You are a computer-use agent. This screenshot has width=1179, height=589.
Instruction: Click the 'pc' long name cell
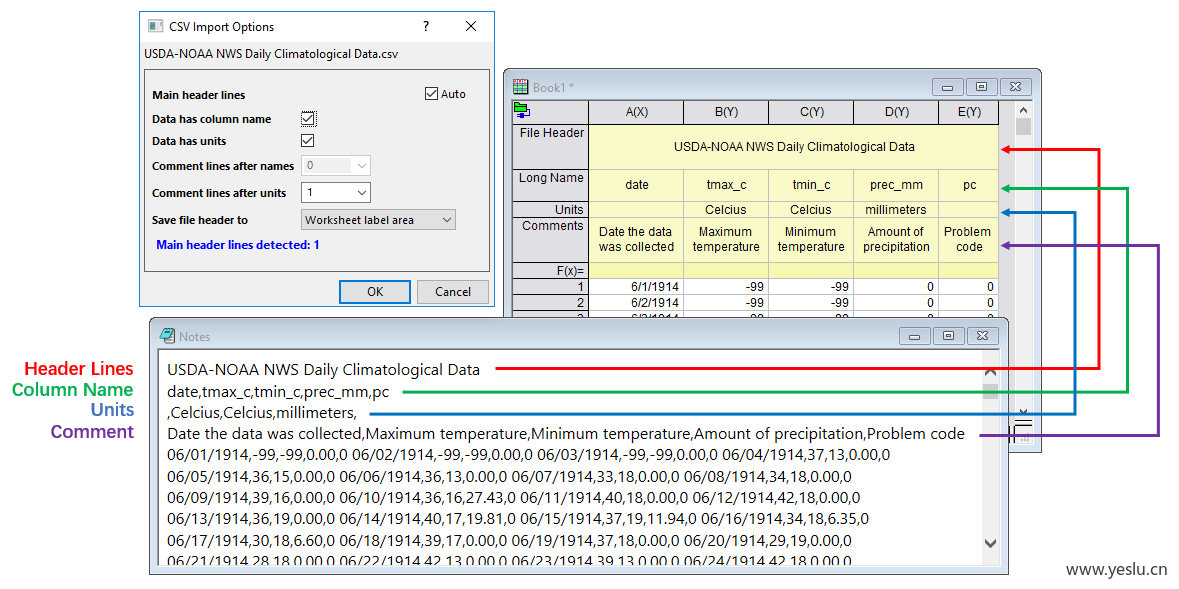point(969,185)
